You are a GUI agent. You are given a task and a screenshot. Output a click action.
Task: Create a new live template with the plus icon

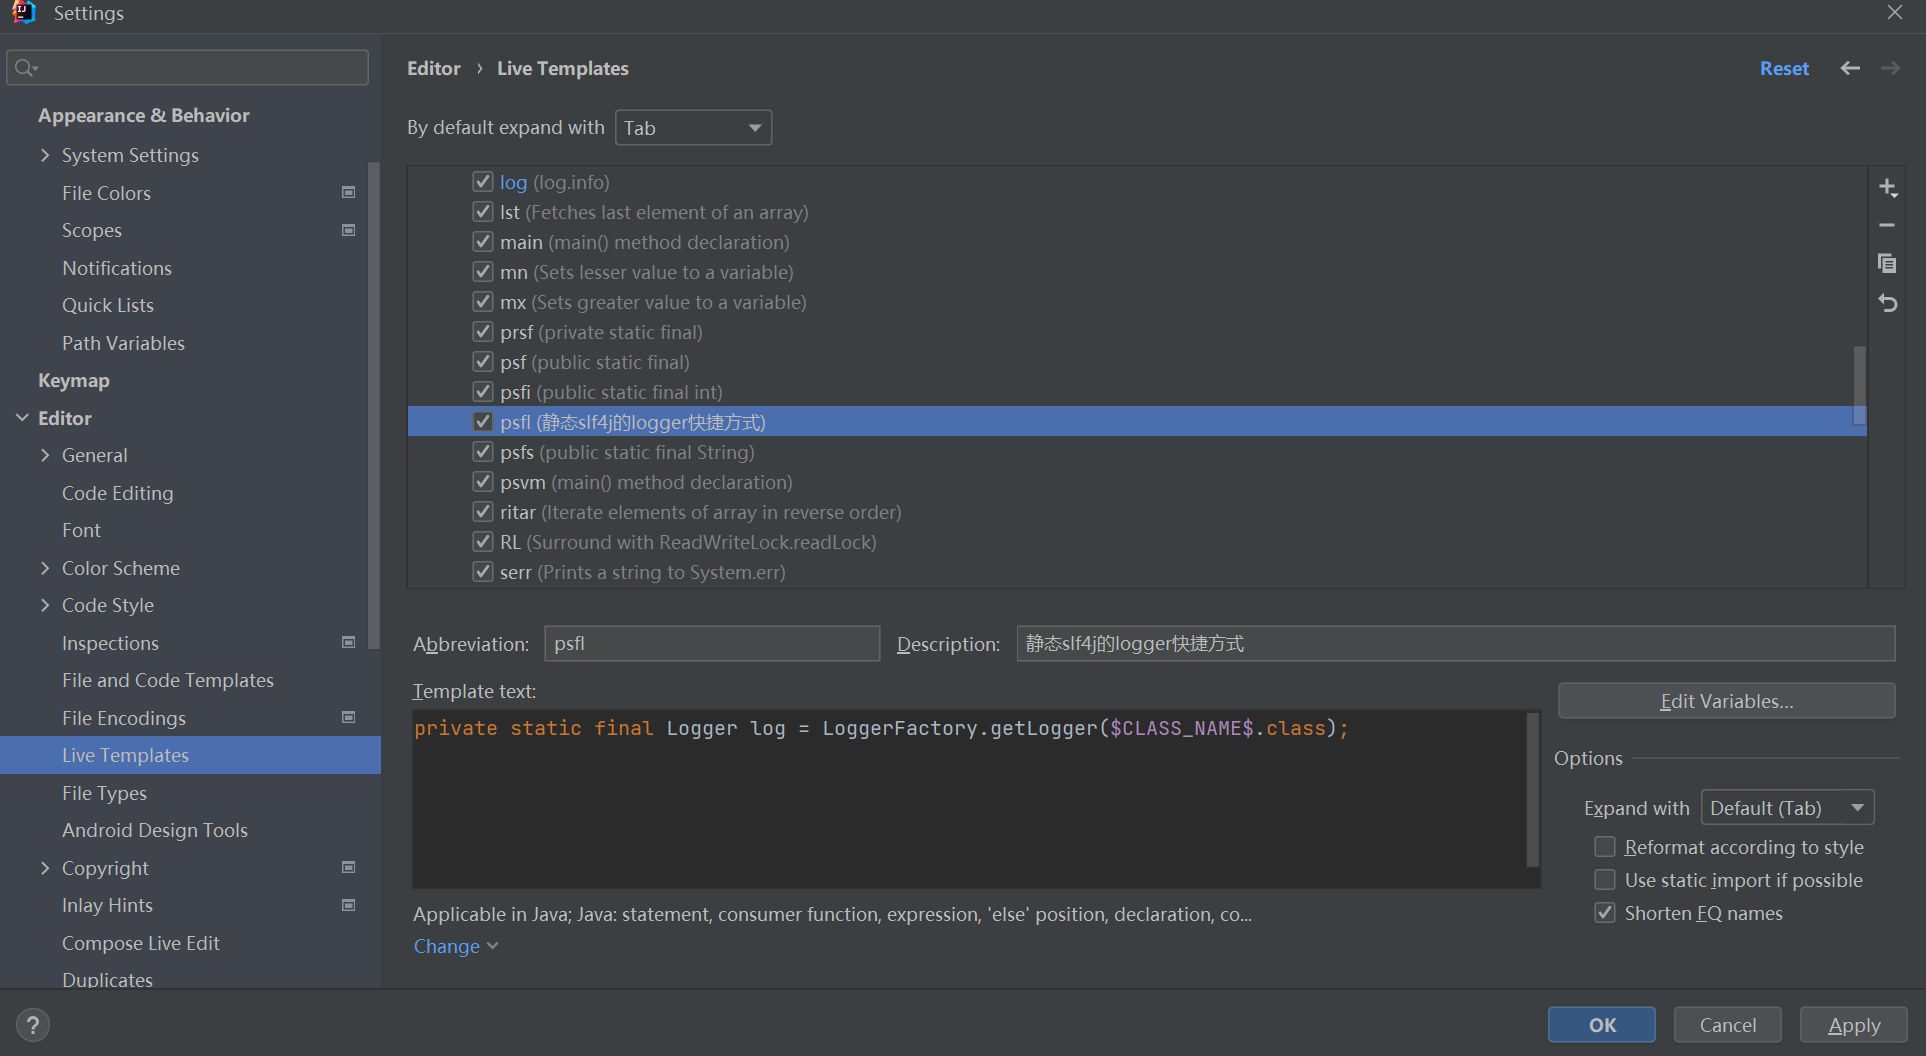coord(1888,187)
